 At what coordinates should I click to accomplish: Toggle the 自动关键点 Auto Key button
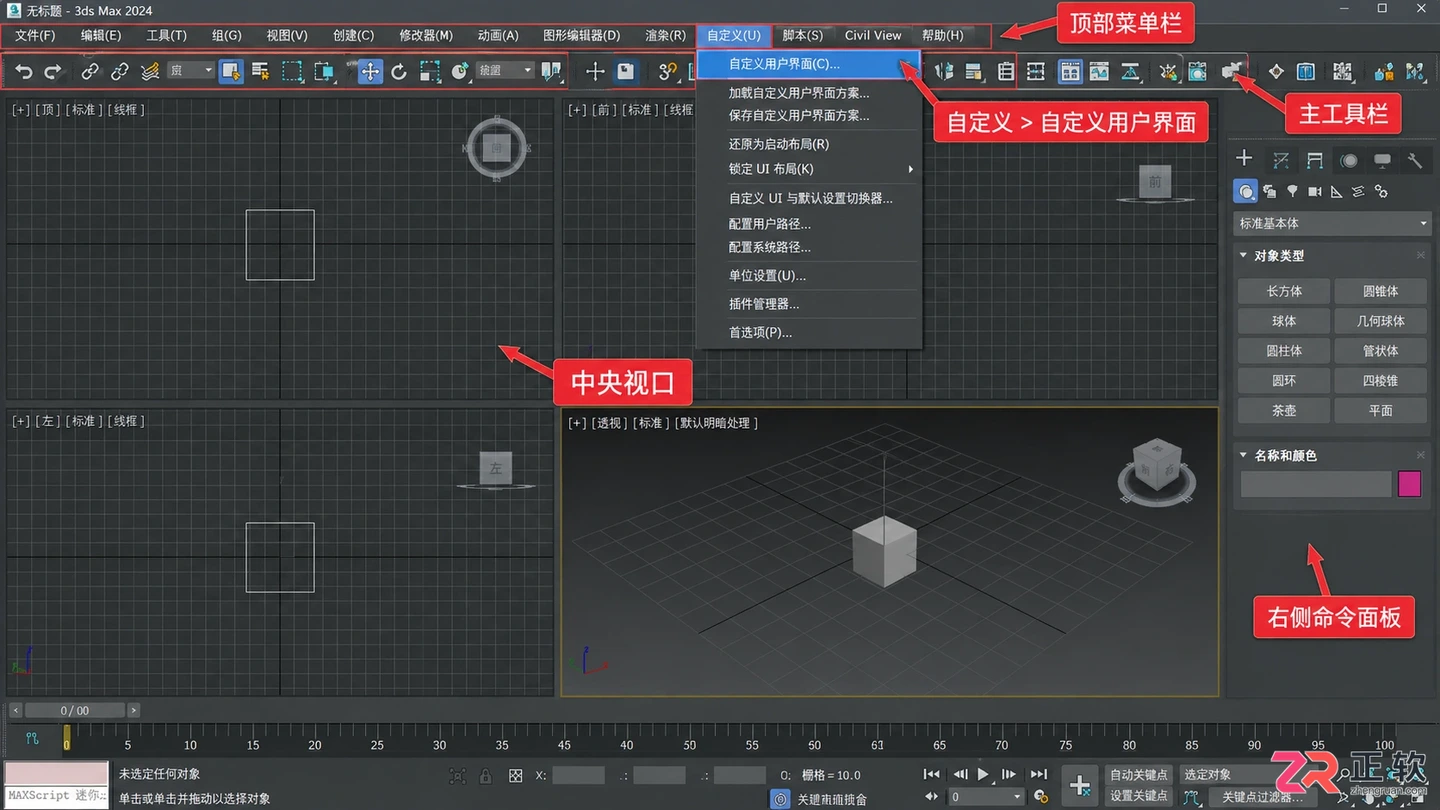[x=1139, y=775]
